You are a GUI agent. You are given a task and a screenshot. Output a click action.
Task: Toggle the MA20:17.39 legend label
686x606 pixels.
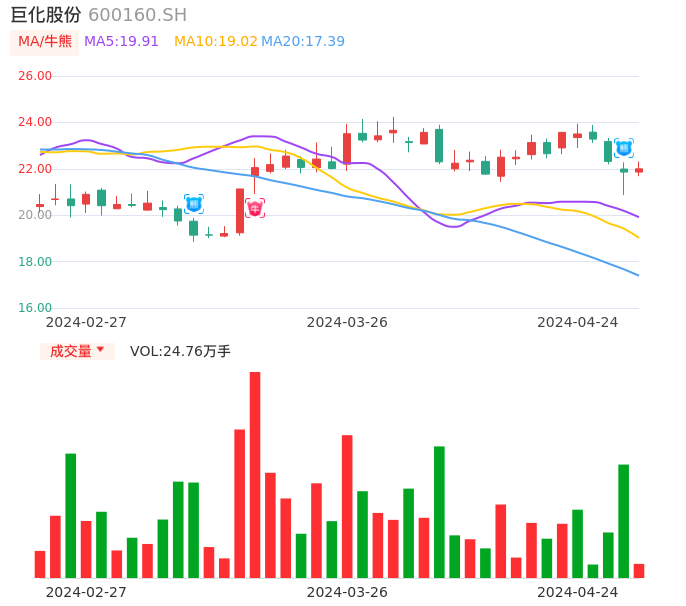click(303, 42)
